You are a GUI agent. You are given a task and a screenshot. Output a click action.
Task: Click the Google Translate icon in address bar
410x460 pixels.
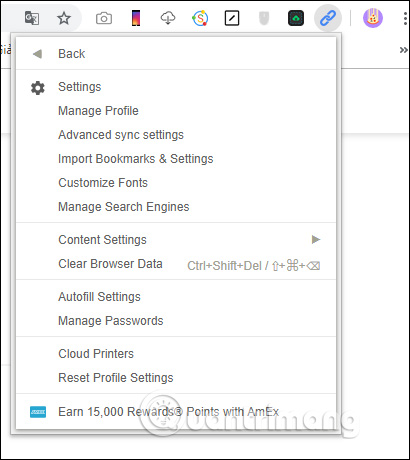tap(32, 18)
